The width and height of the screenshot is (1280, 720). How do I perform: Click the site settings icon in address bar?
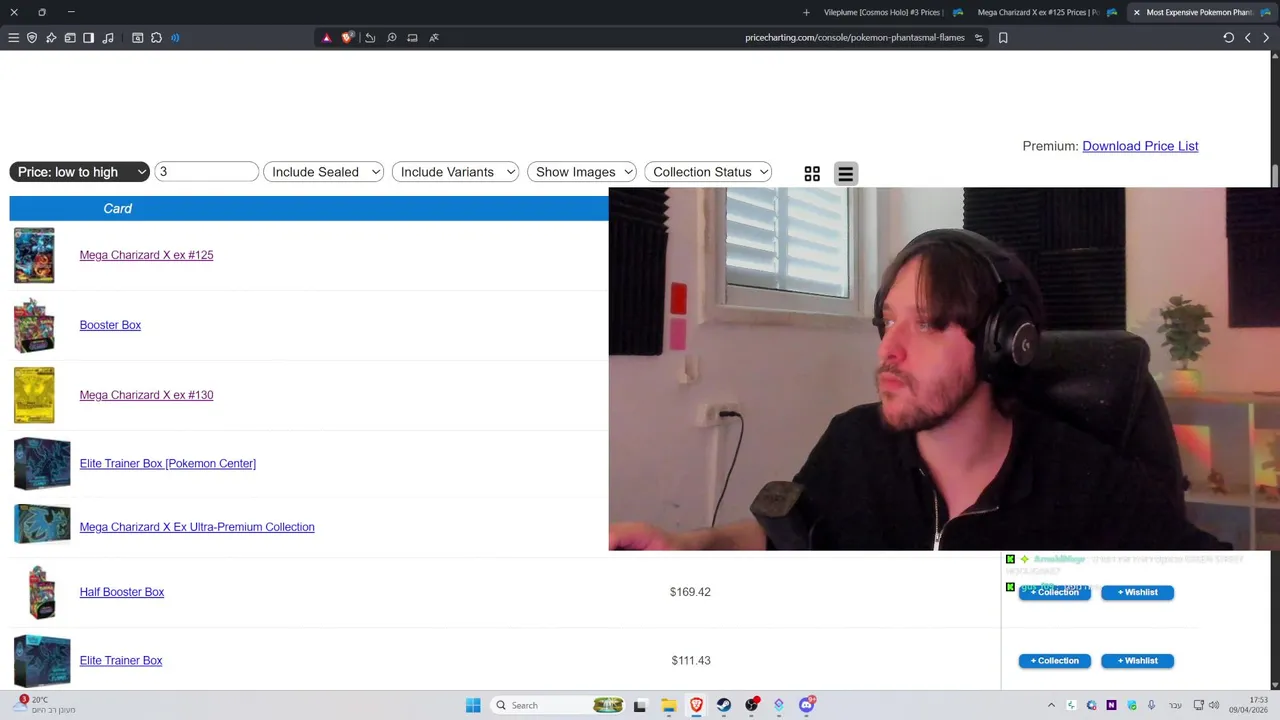(x=979, y=38)
